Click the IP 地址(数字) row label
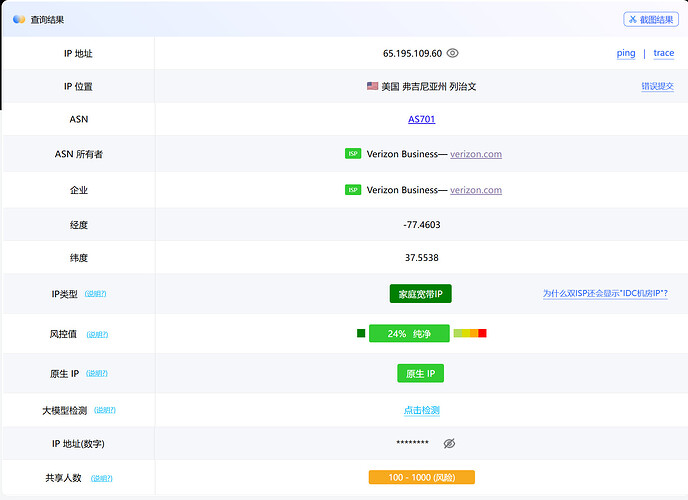This screenshot has width=688, height=500. click(x=78, y=444)
